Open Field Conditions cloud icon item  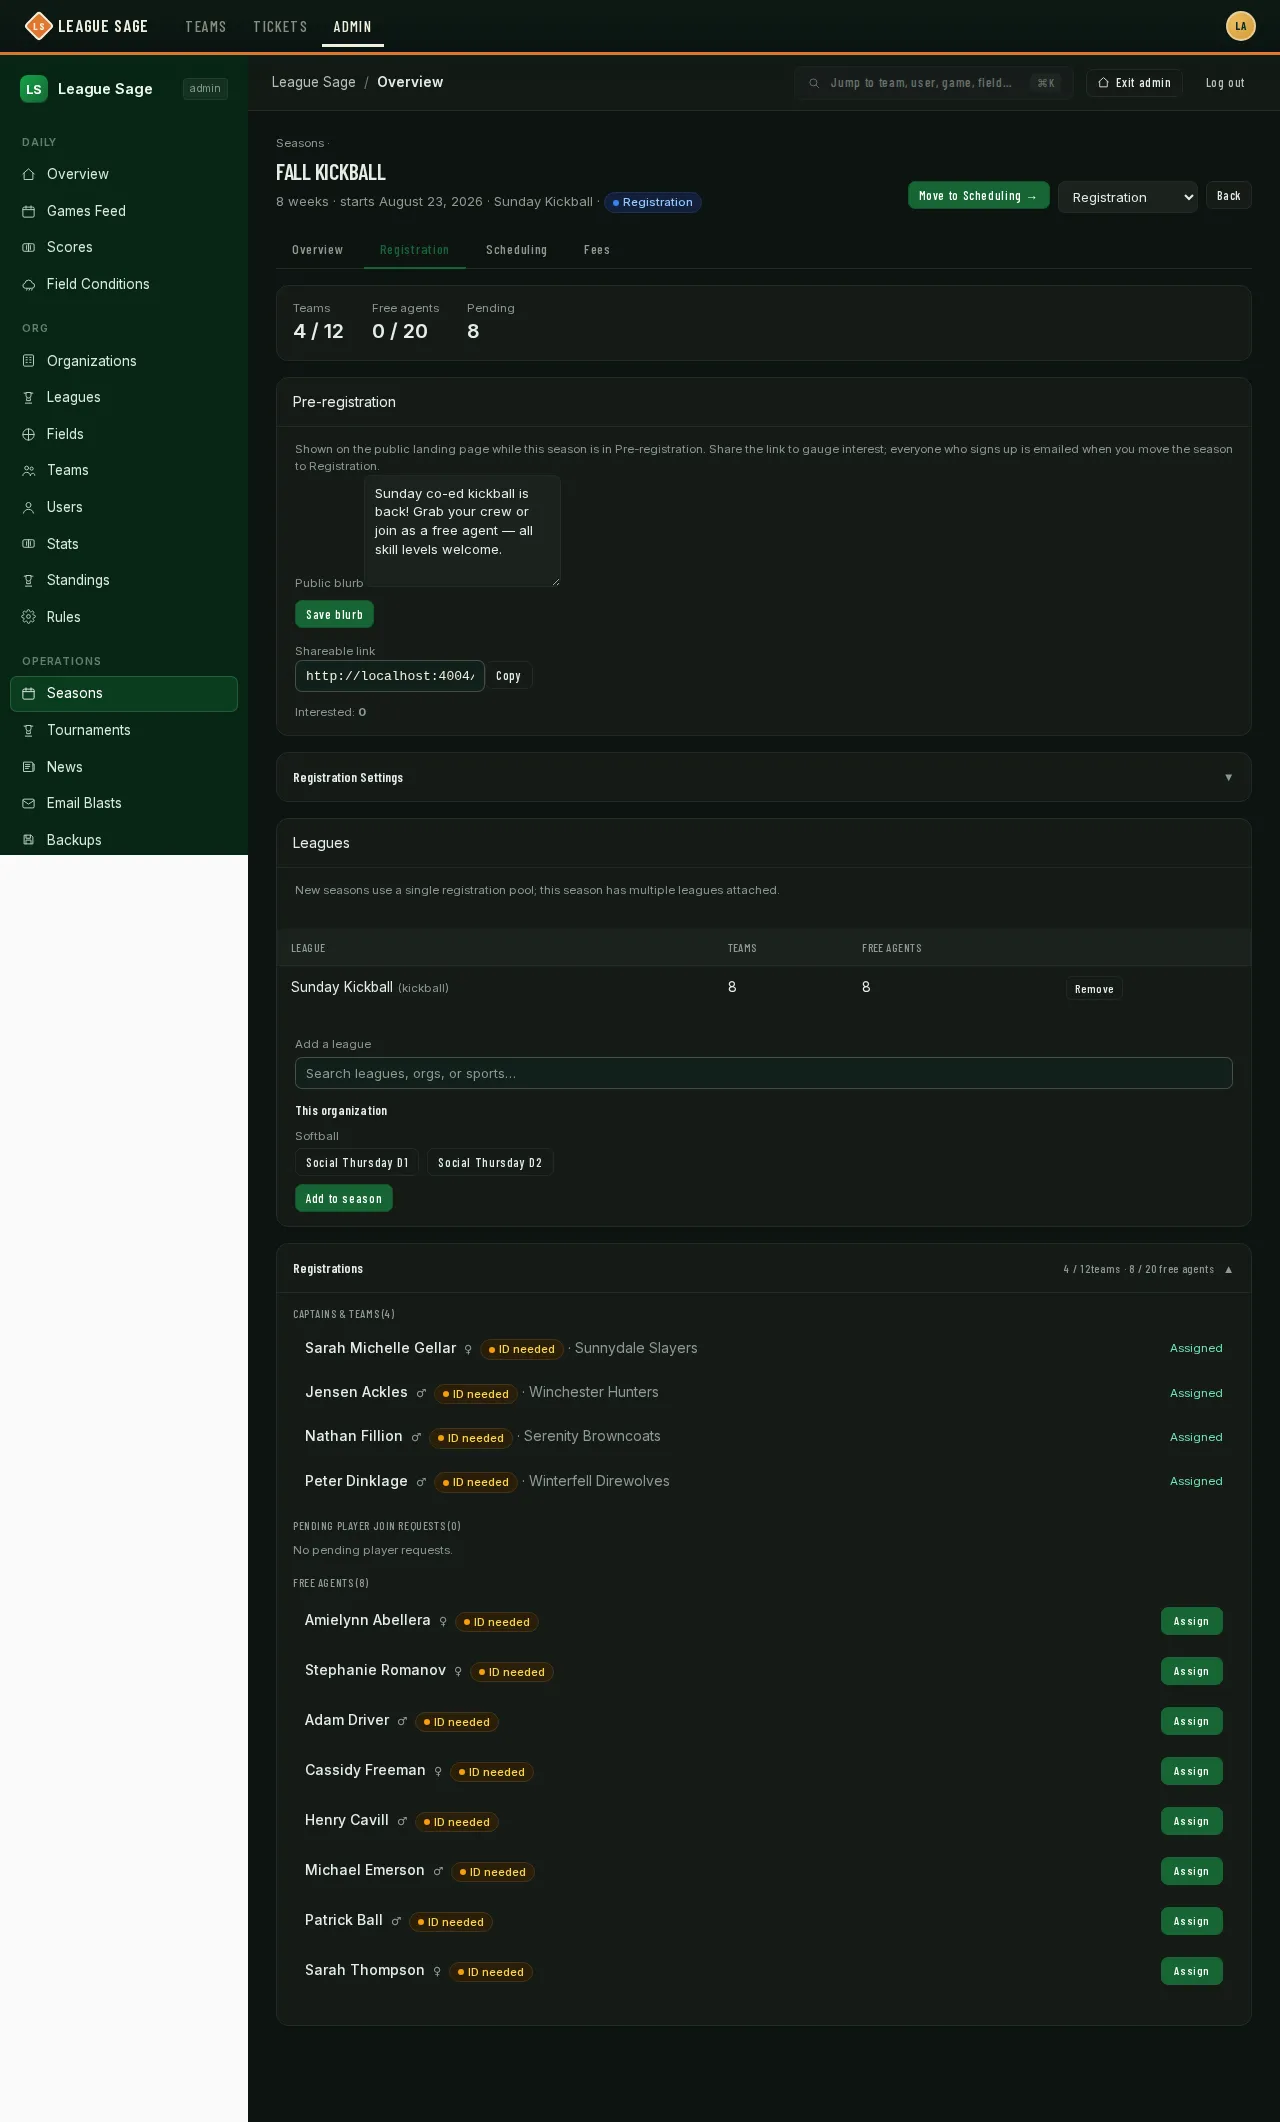[x=29, y=284]
